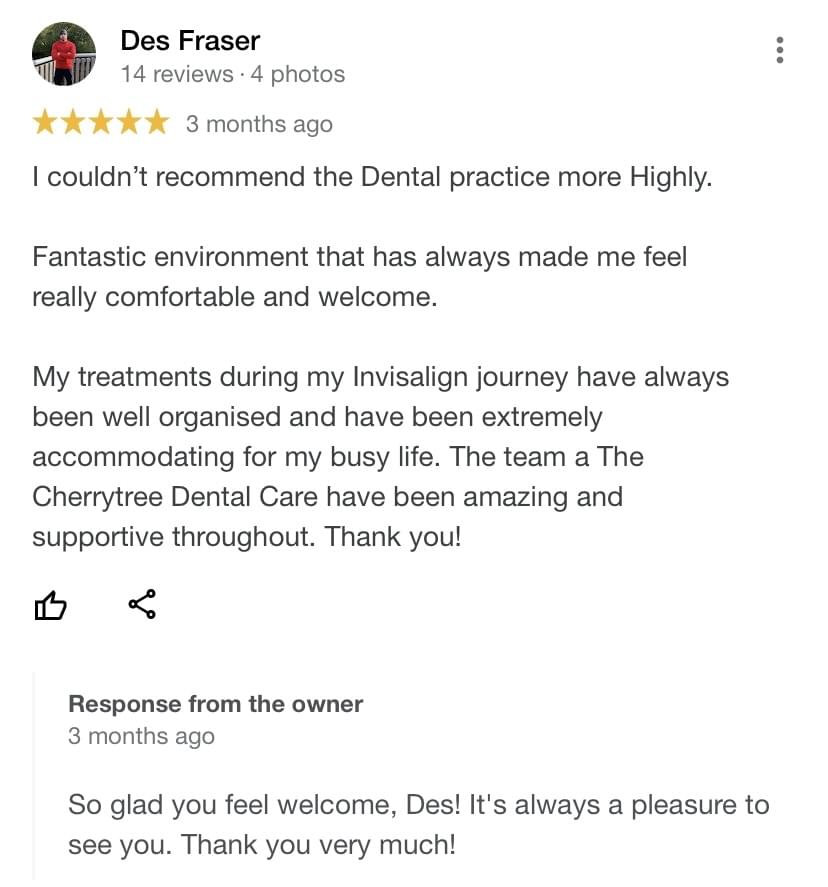The width and height of the screenshot is (828, 887).
Task: Click the owner response's "3 months ago" date
Action: [x=141, y=737]
